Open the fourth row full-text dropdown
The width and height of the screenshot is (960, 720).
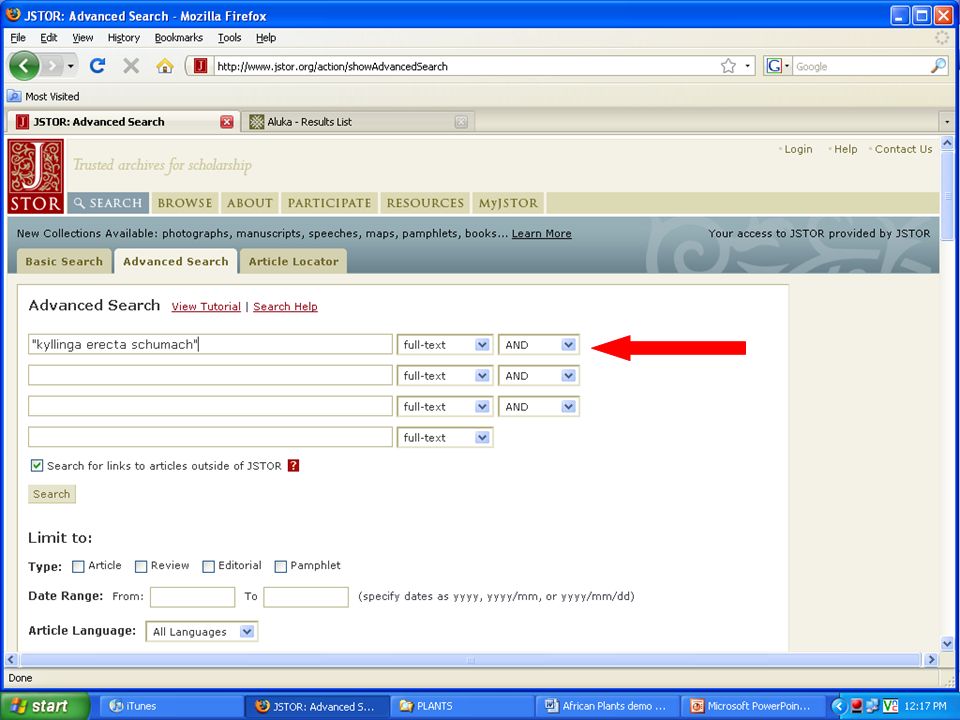[x=445, y=438]
